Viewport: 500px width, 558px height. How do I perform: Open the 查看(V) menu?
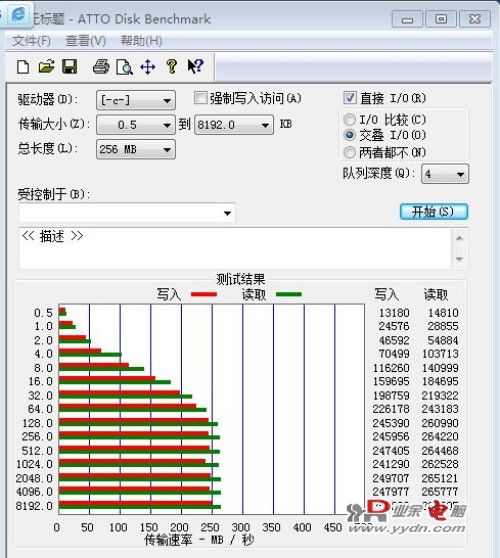pos(85,41)
